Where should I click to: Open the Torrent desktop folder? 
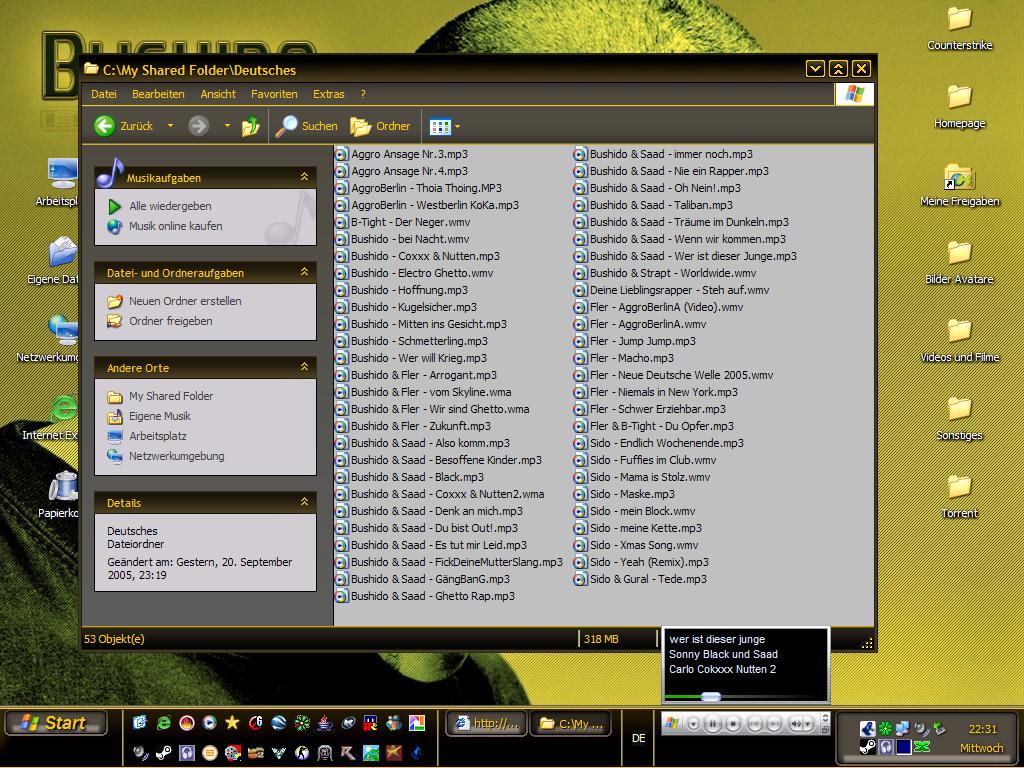(x=959, y=487)
